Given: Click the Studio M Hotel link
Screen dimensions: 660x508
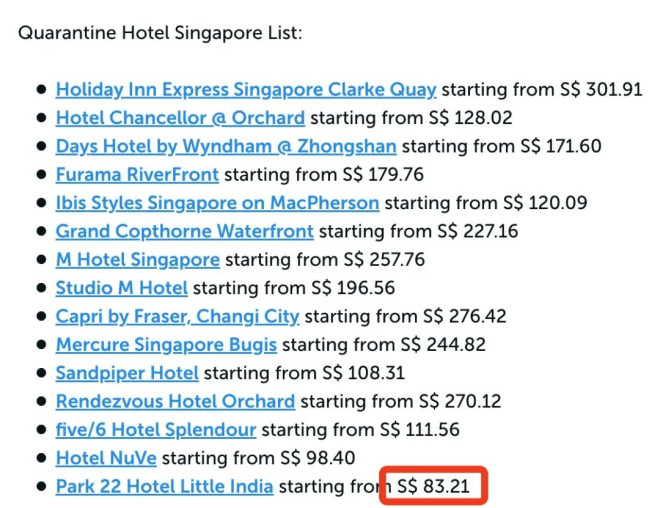Looking at the screenshot, I should [122, 288].
